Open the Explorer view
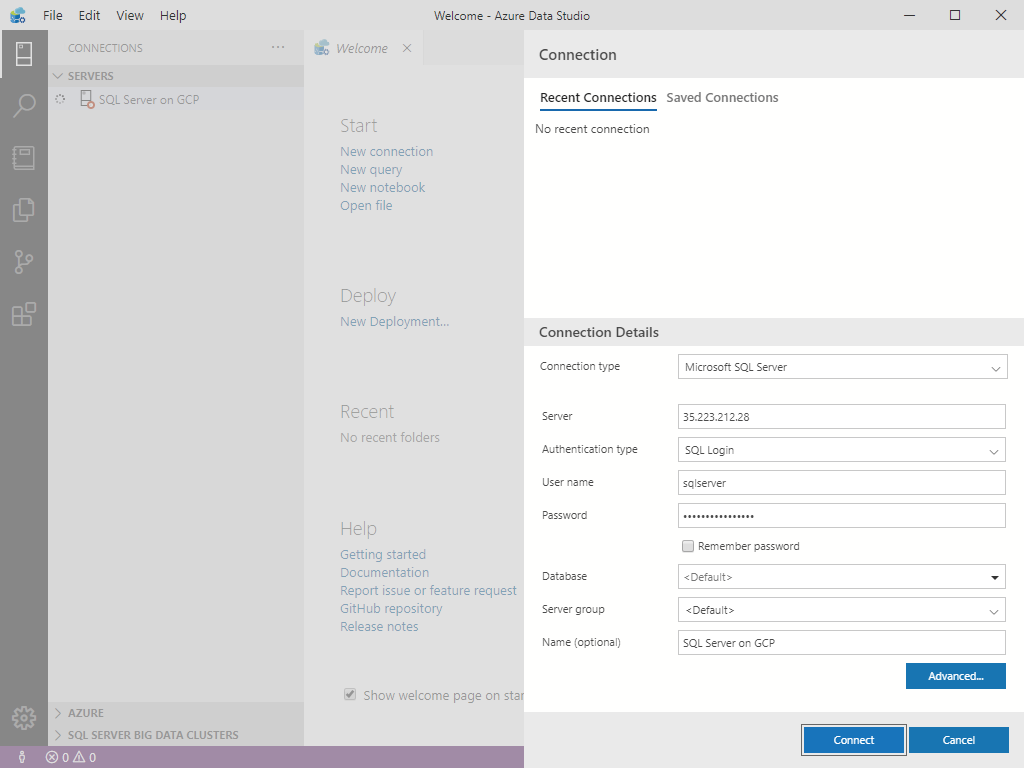The image size is (1024, 768). pyautogui.click(x=24, y=210)
